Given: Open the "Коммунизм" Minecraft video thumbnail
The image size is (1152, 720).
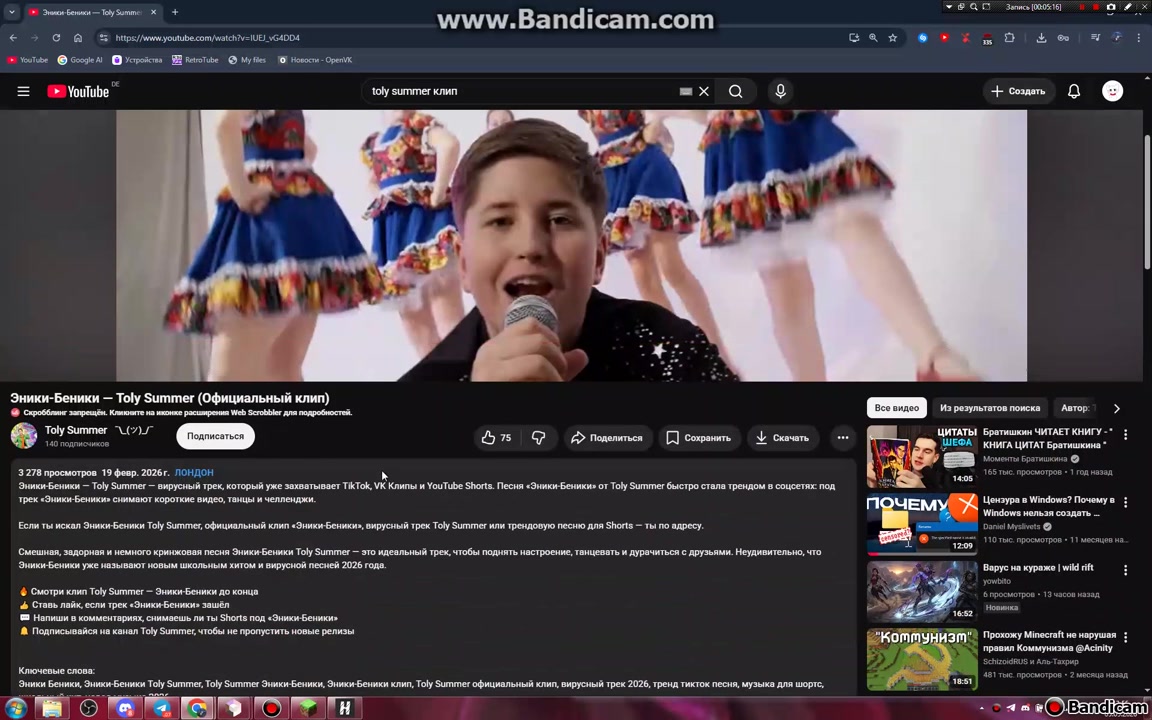Looking at the screenshot, I should coord(922,659).
